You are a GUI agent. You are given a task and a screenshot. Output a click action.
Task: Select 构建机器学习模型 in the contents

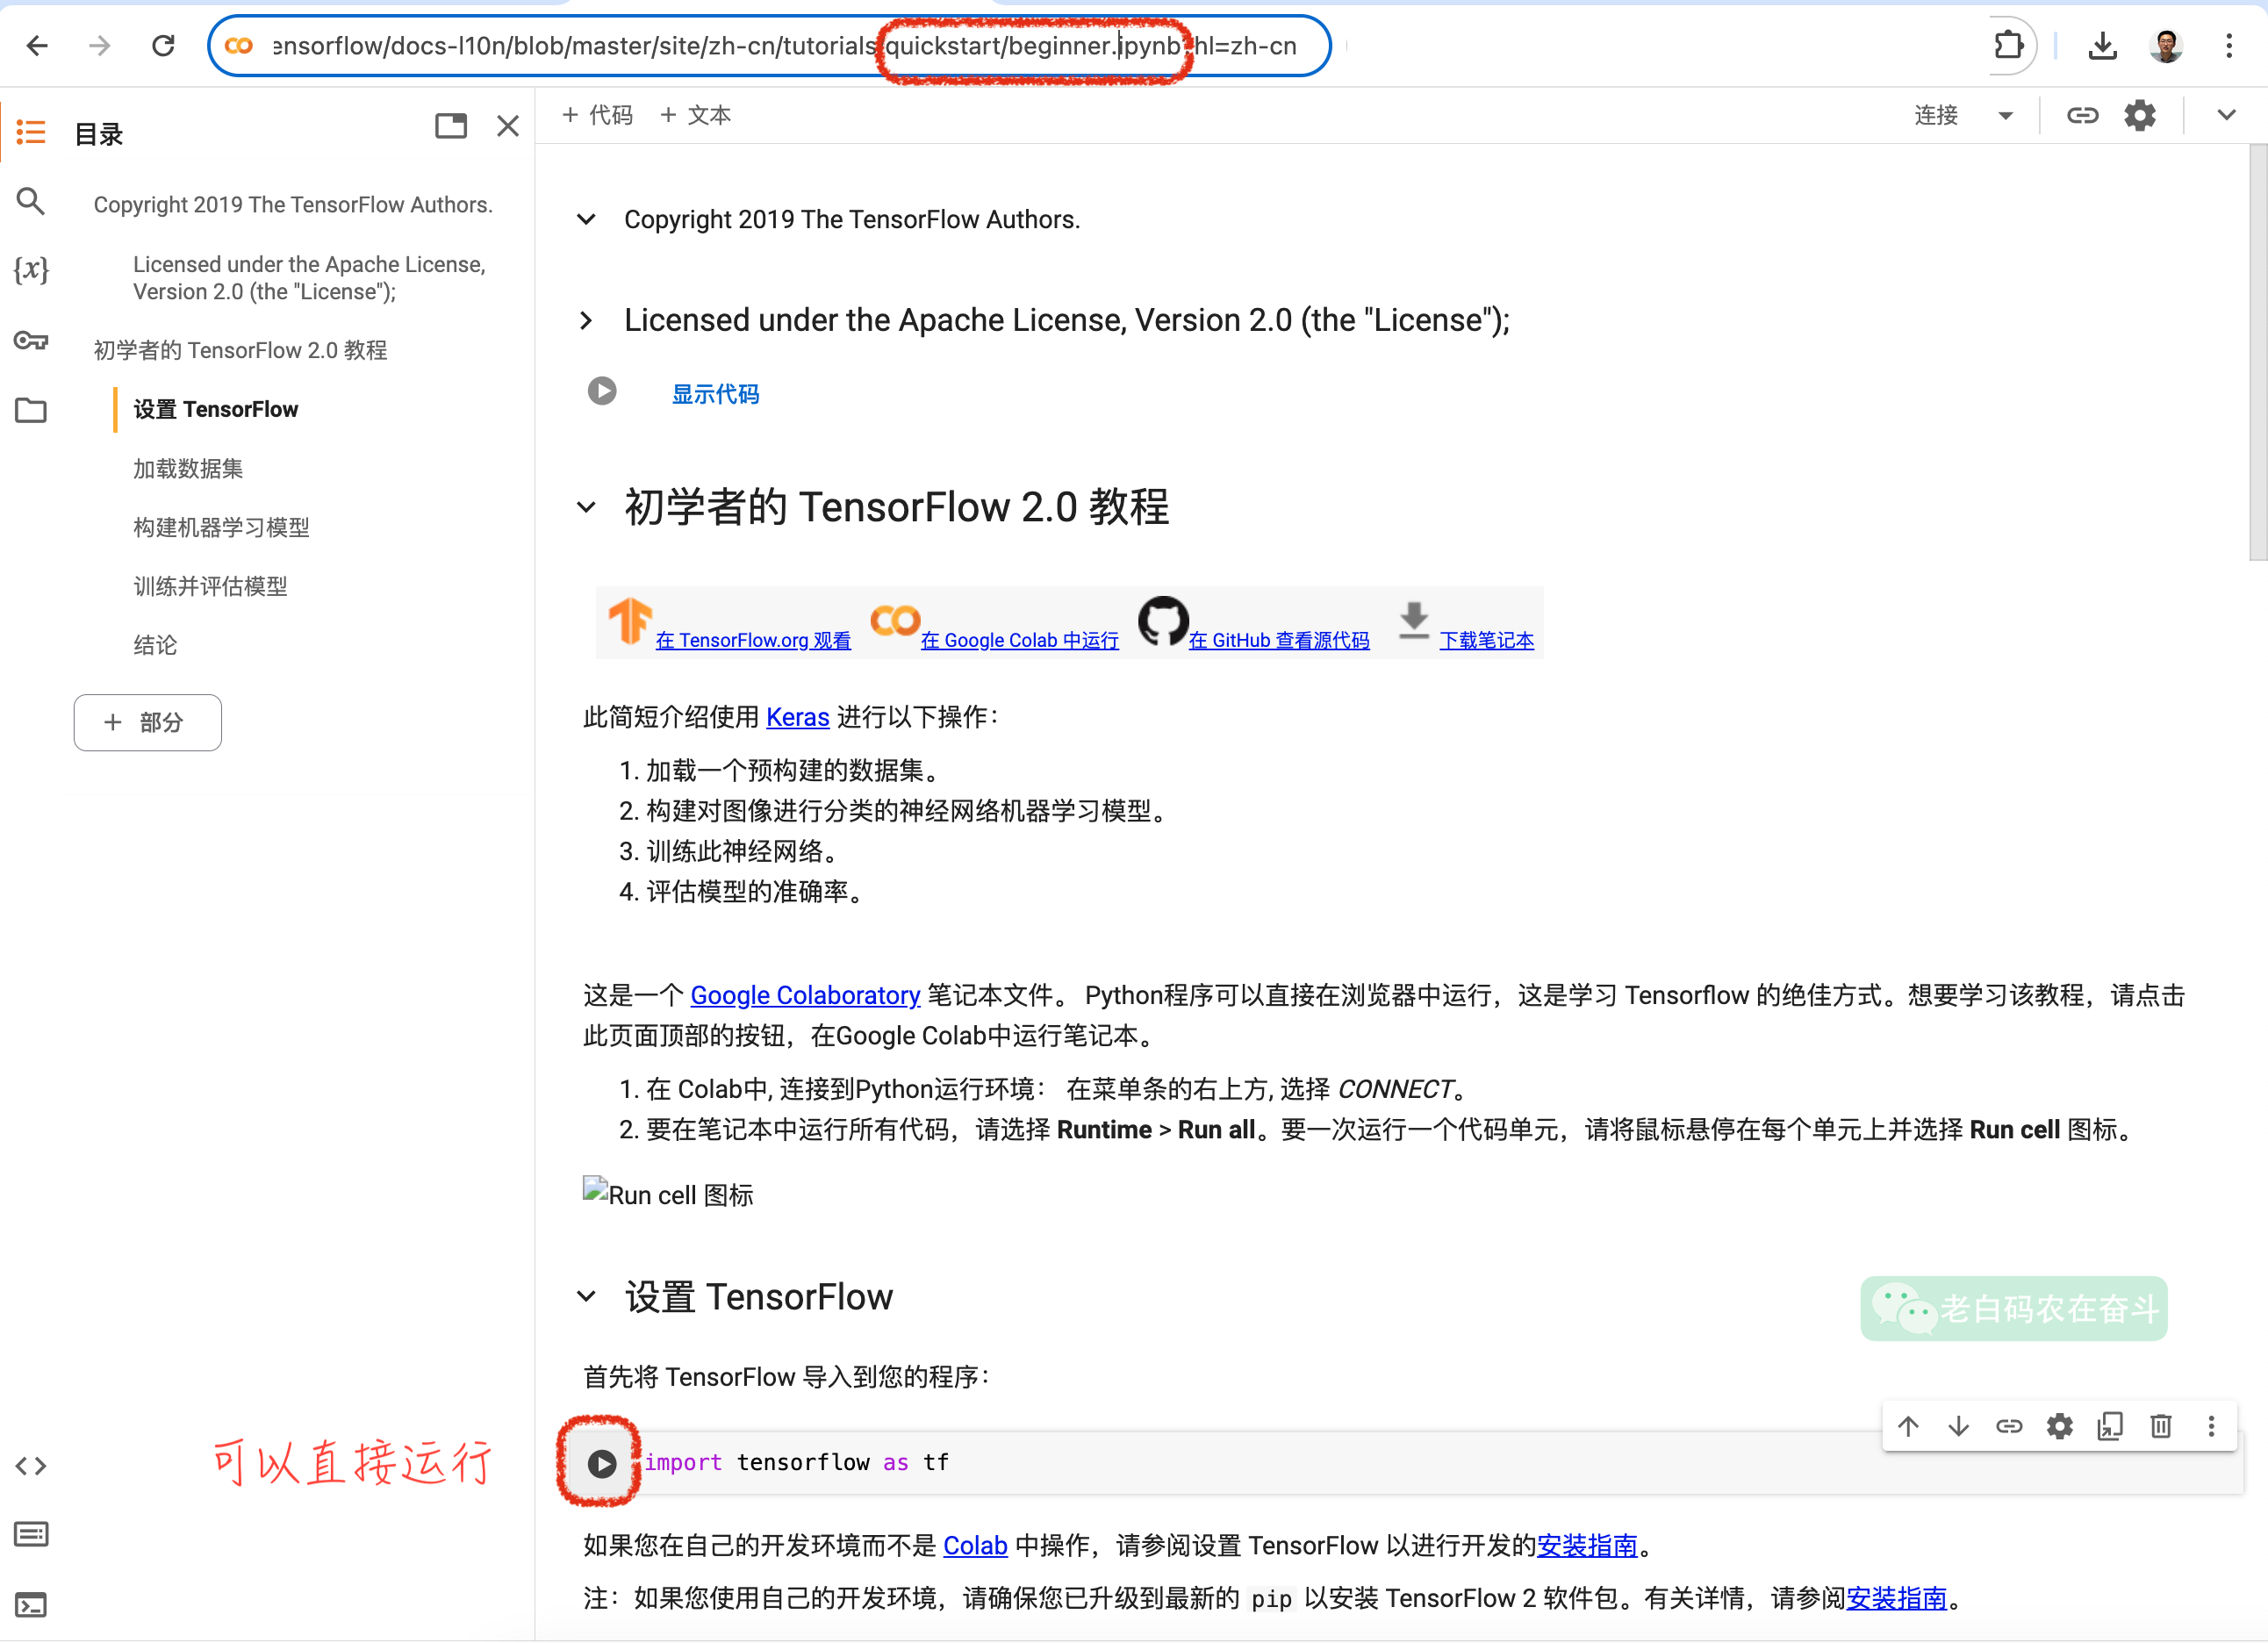[x=221, y=527]
